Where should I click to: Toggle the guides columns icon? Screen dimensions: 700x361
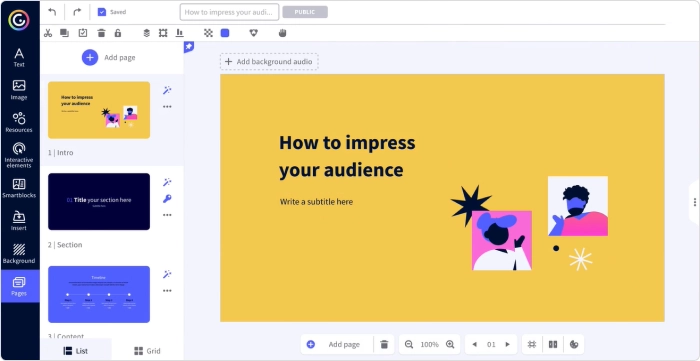553,344
